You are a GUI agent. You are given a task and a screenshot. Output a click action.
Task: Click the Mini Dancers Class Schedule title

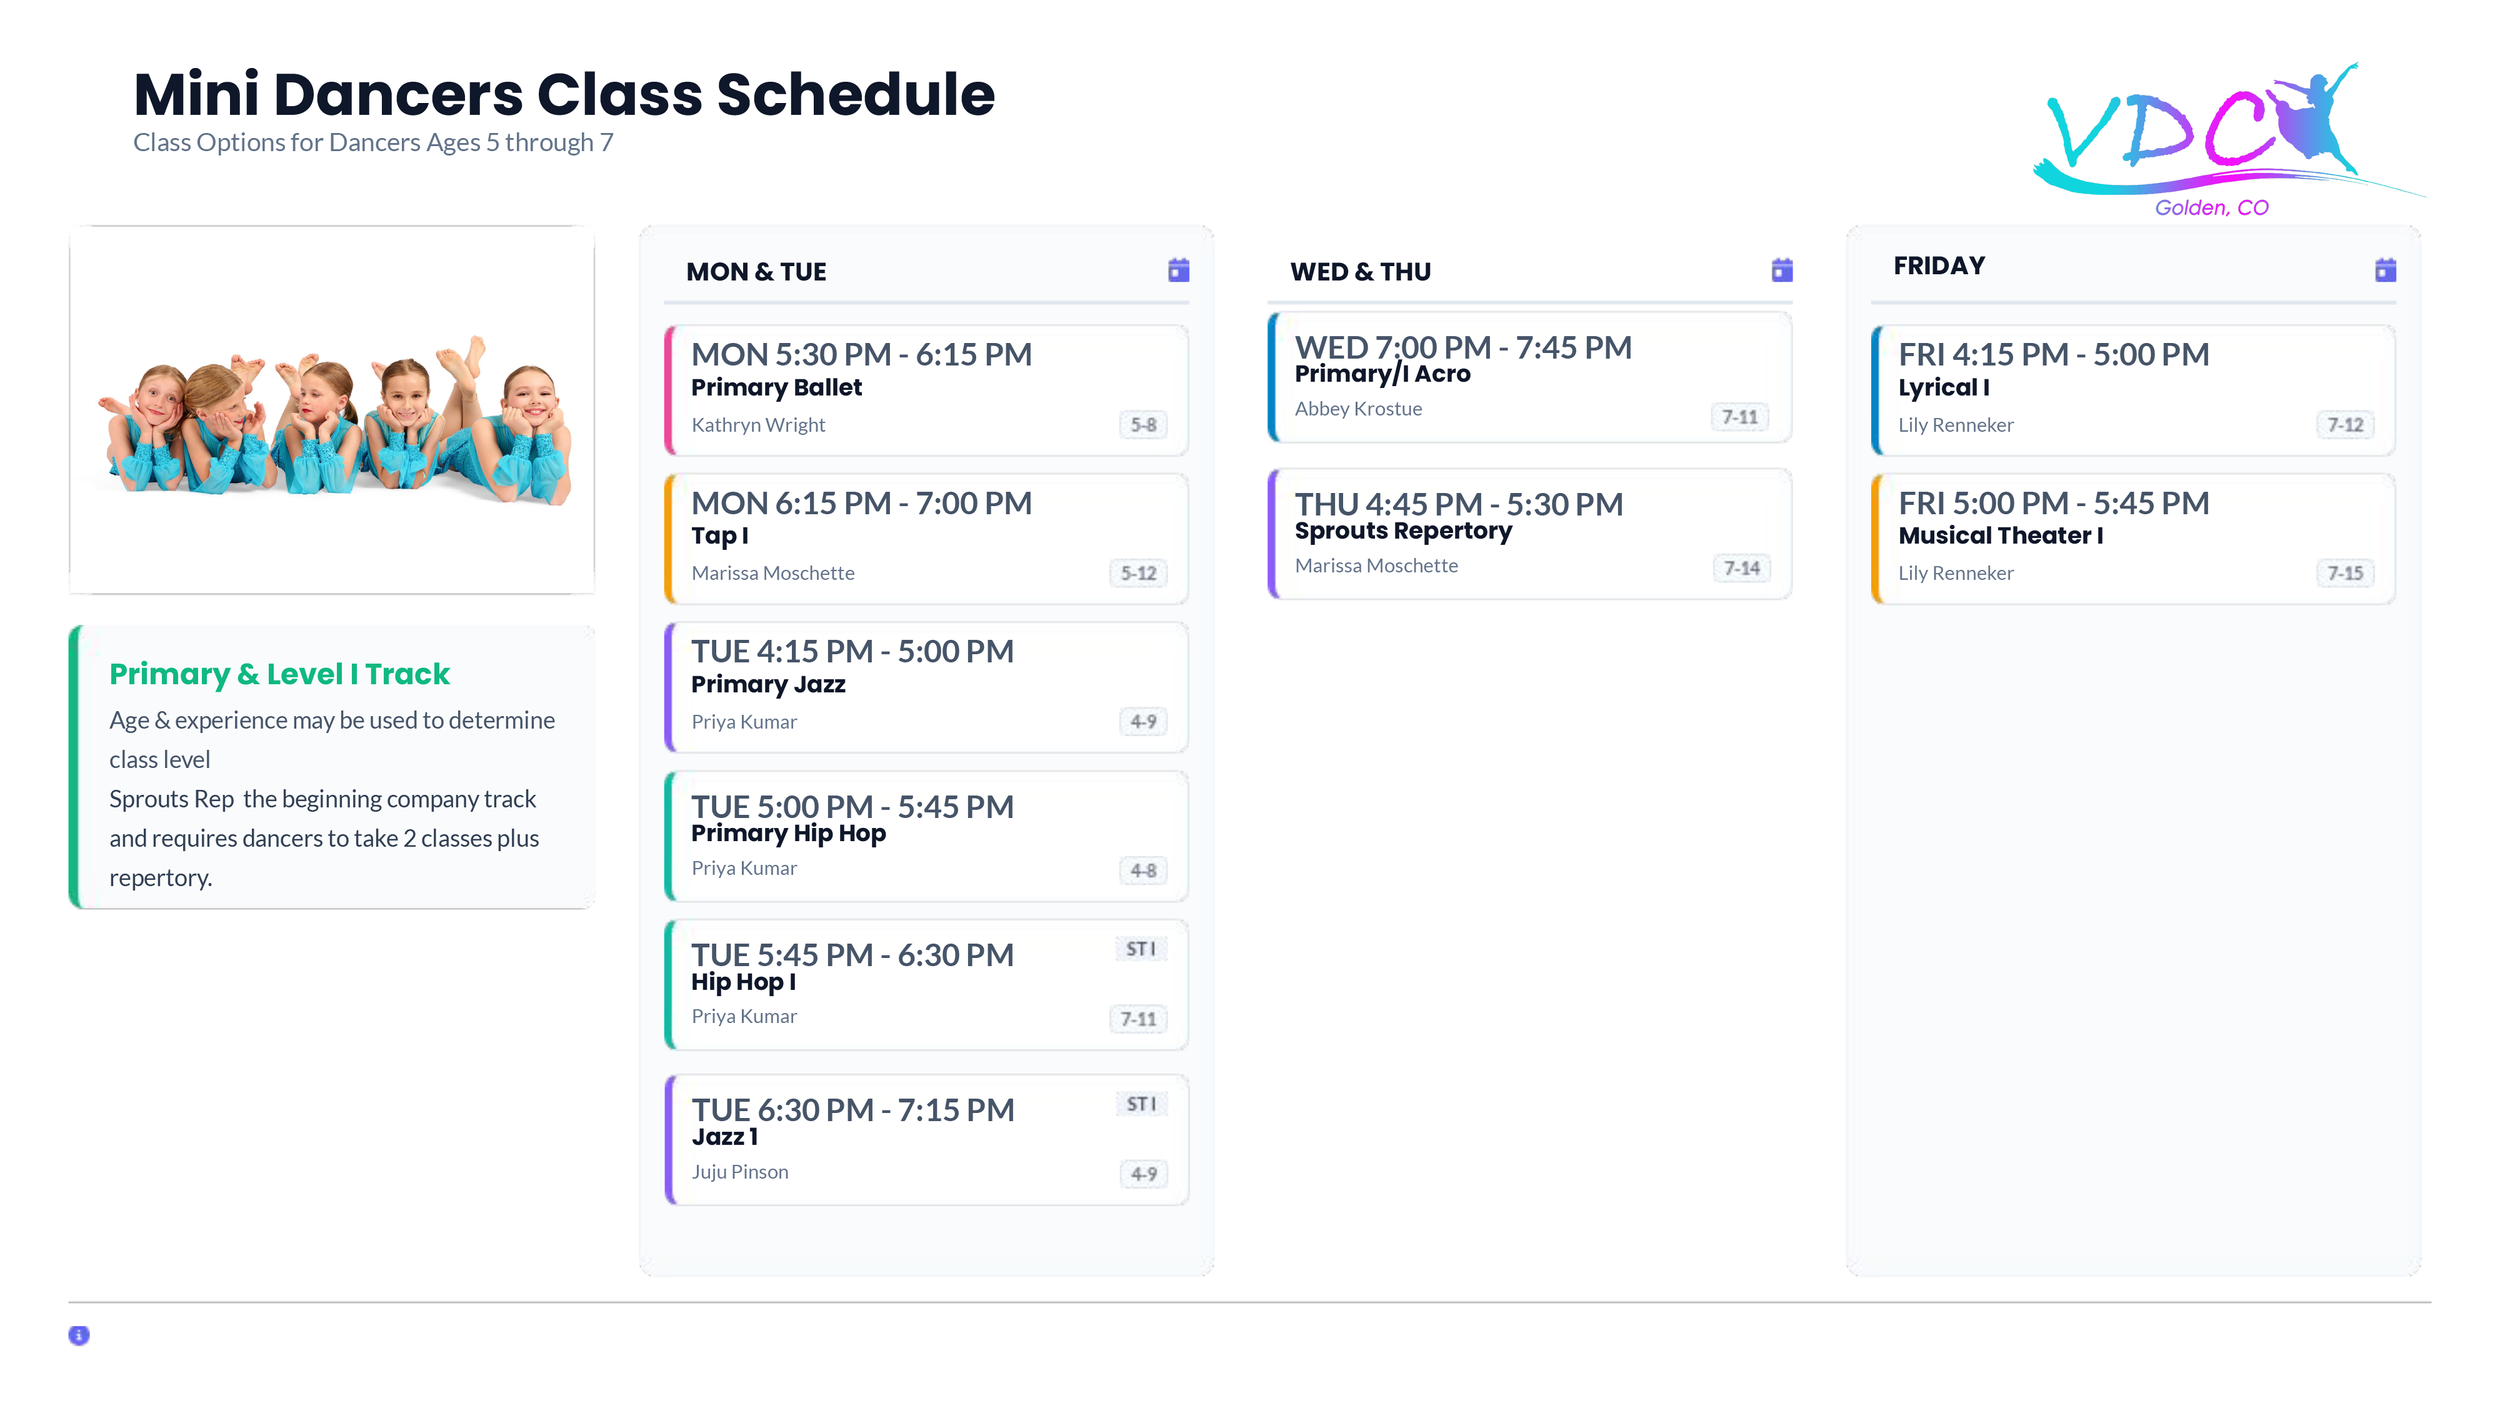pos(564,95)
